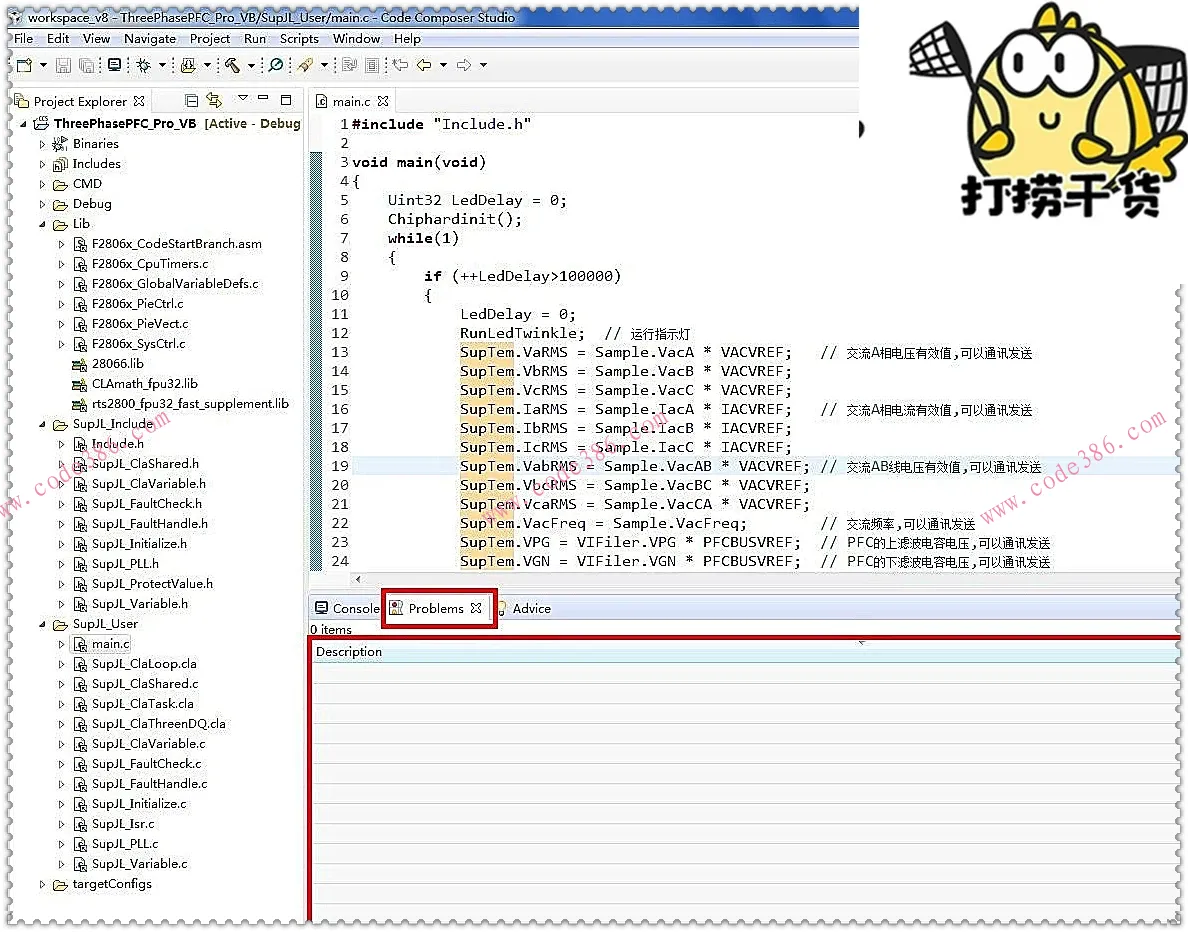
Task: Click the Description column header
Action: (349, 652)
